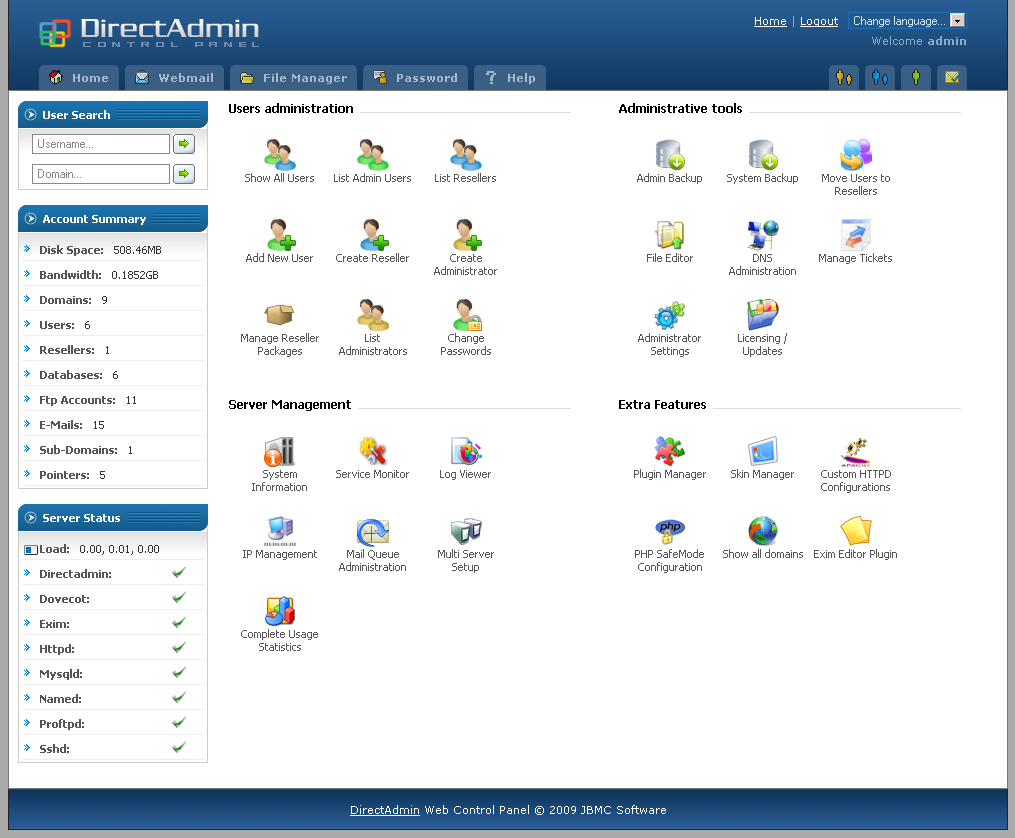Screen dimensions: 1015x838
Task: Open Manage Reseller Packages
Action: 280,328
